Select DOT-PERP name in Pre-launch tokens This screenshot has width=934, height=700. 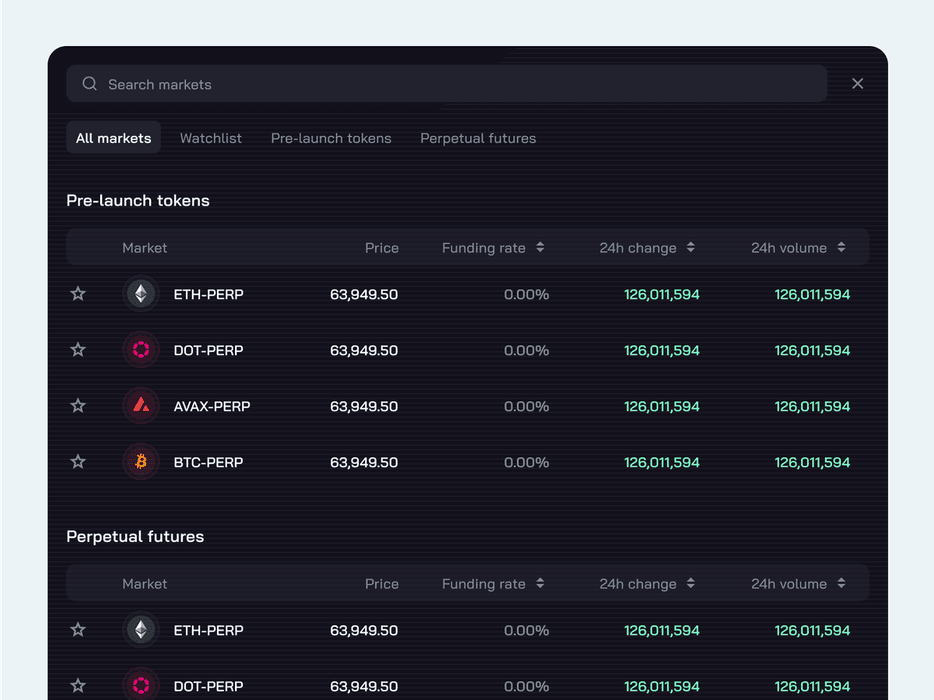tap(208, 350)
